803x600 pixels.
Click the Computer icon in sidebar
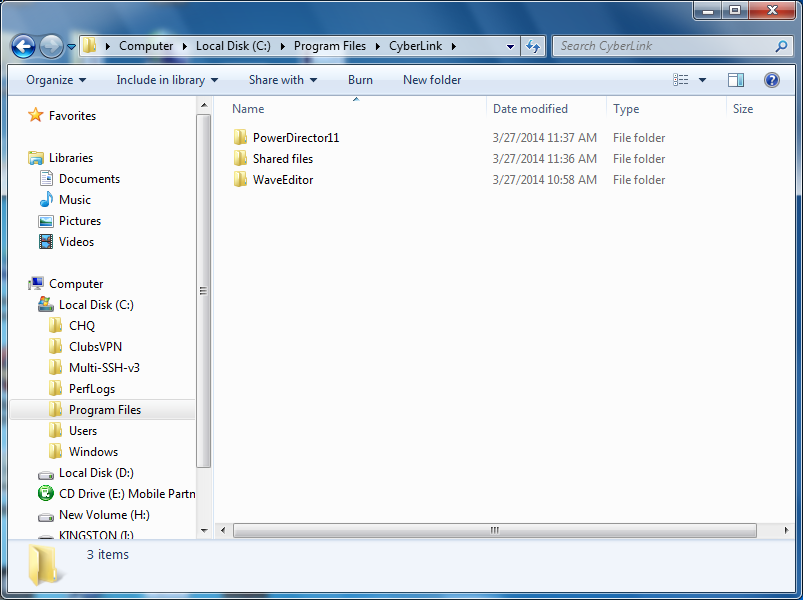click(x=36, y=283)
